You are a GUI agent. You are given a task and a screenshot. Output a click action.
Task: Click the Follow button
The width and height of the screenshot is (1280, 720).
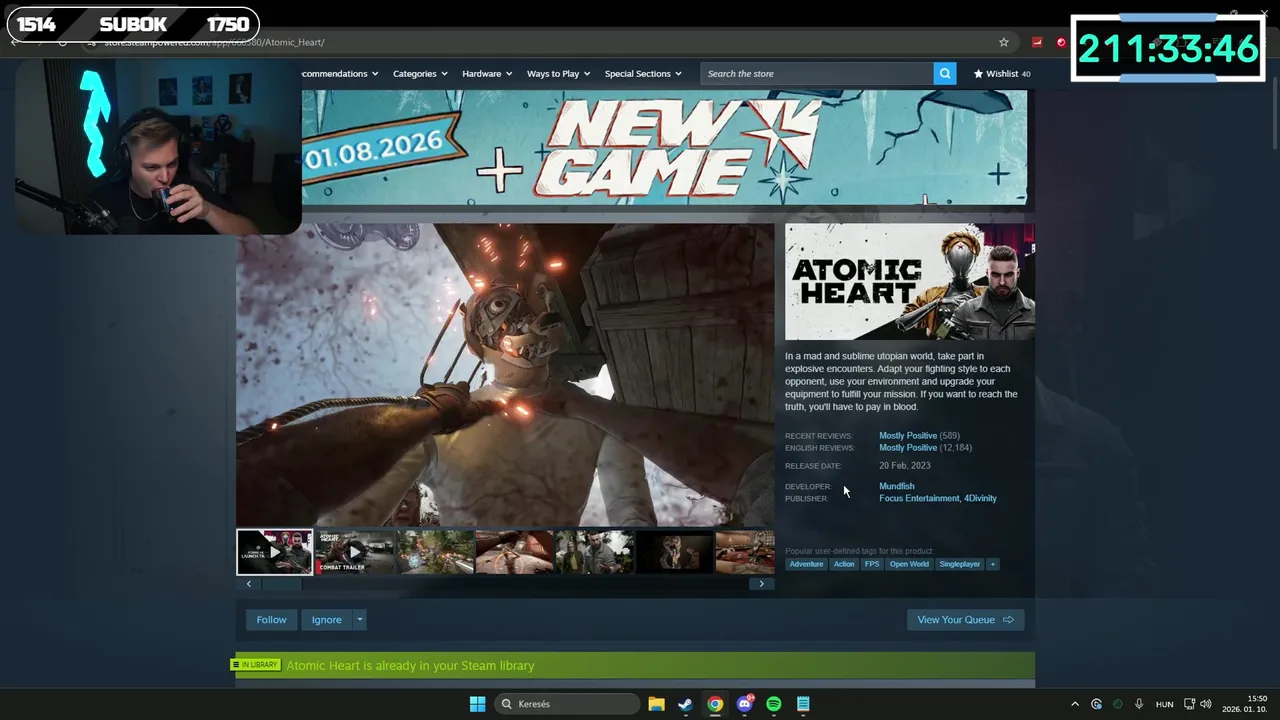click(x=271, y=620)
